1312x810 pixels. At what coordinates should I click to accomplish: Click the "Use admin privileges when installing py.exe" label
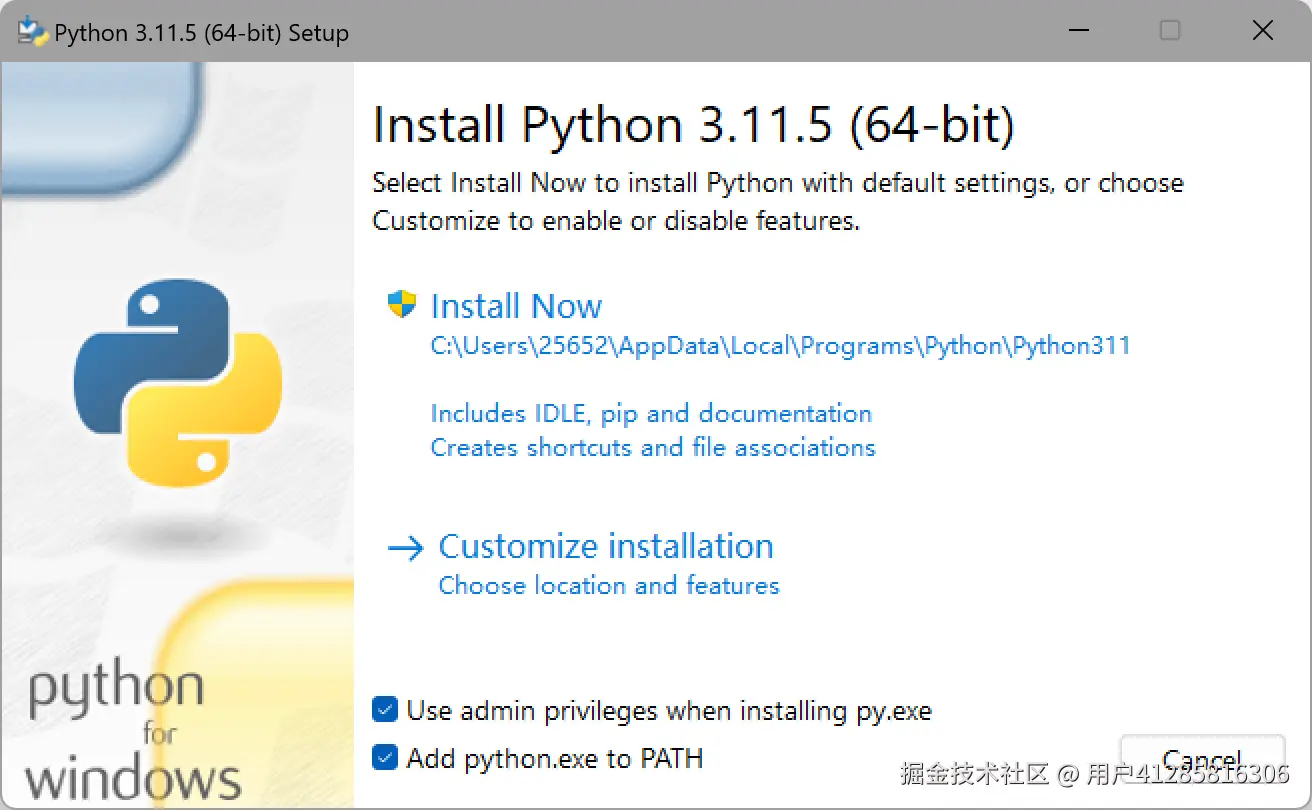(669, 711)
